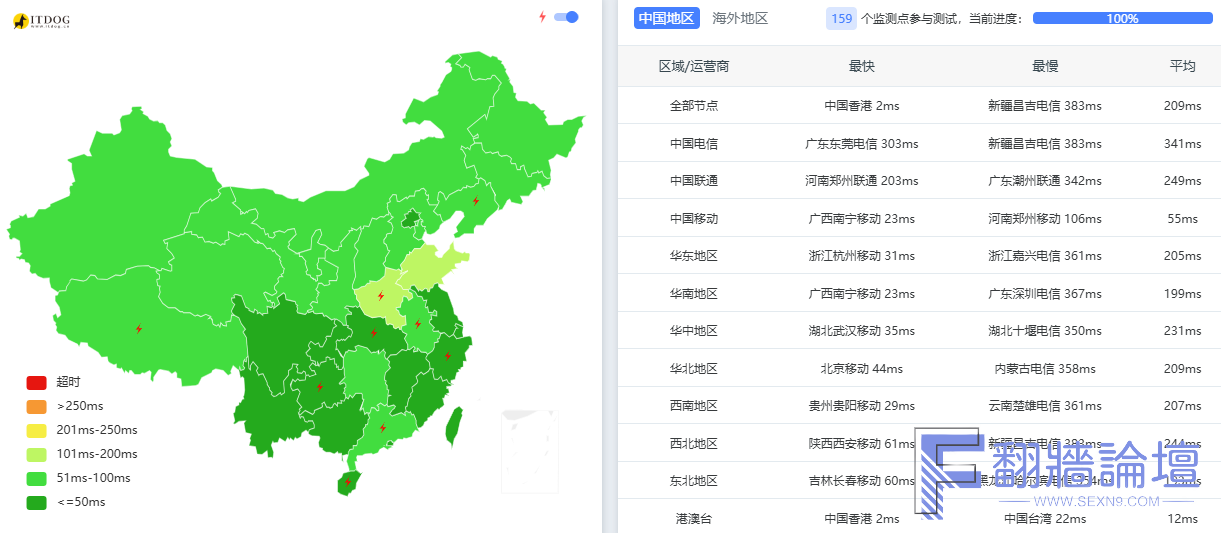Screen dimensions: 1221x533
Task: Click the 100% progress bar
Action: (1122, 18)
